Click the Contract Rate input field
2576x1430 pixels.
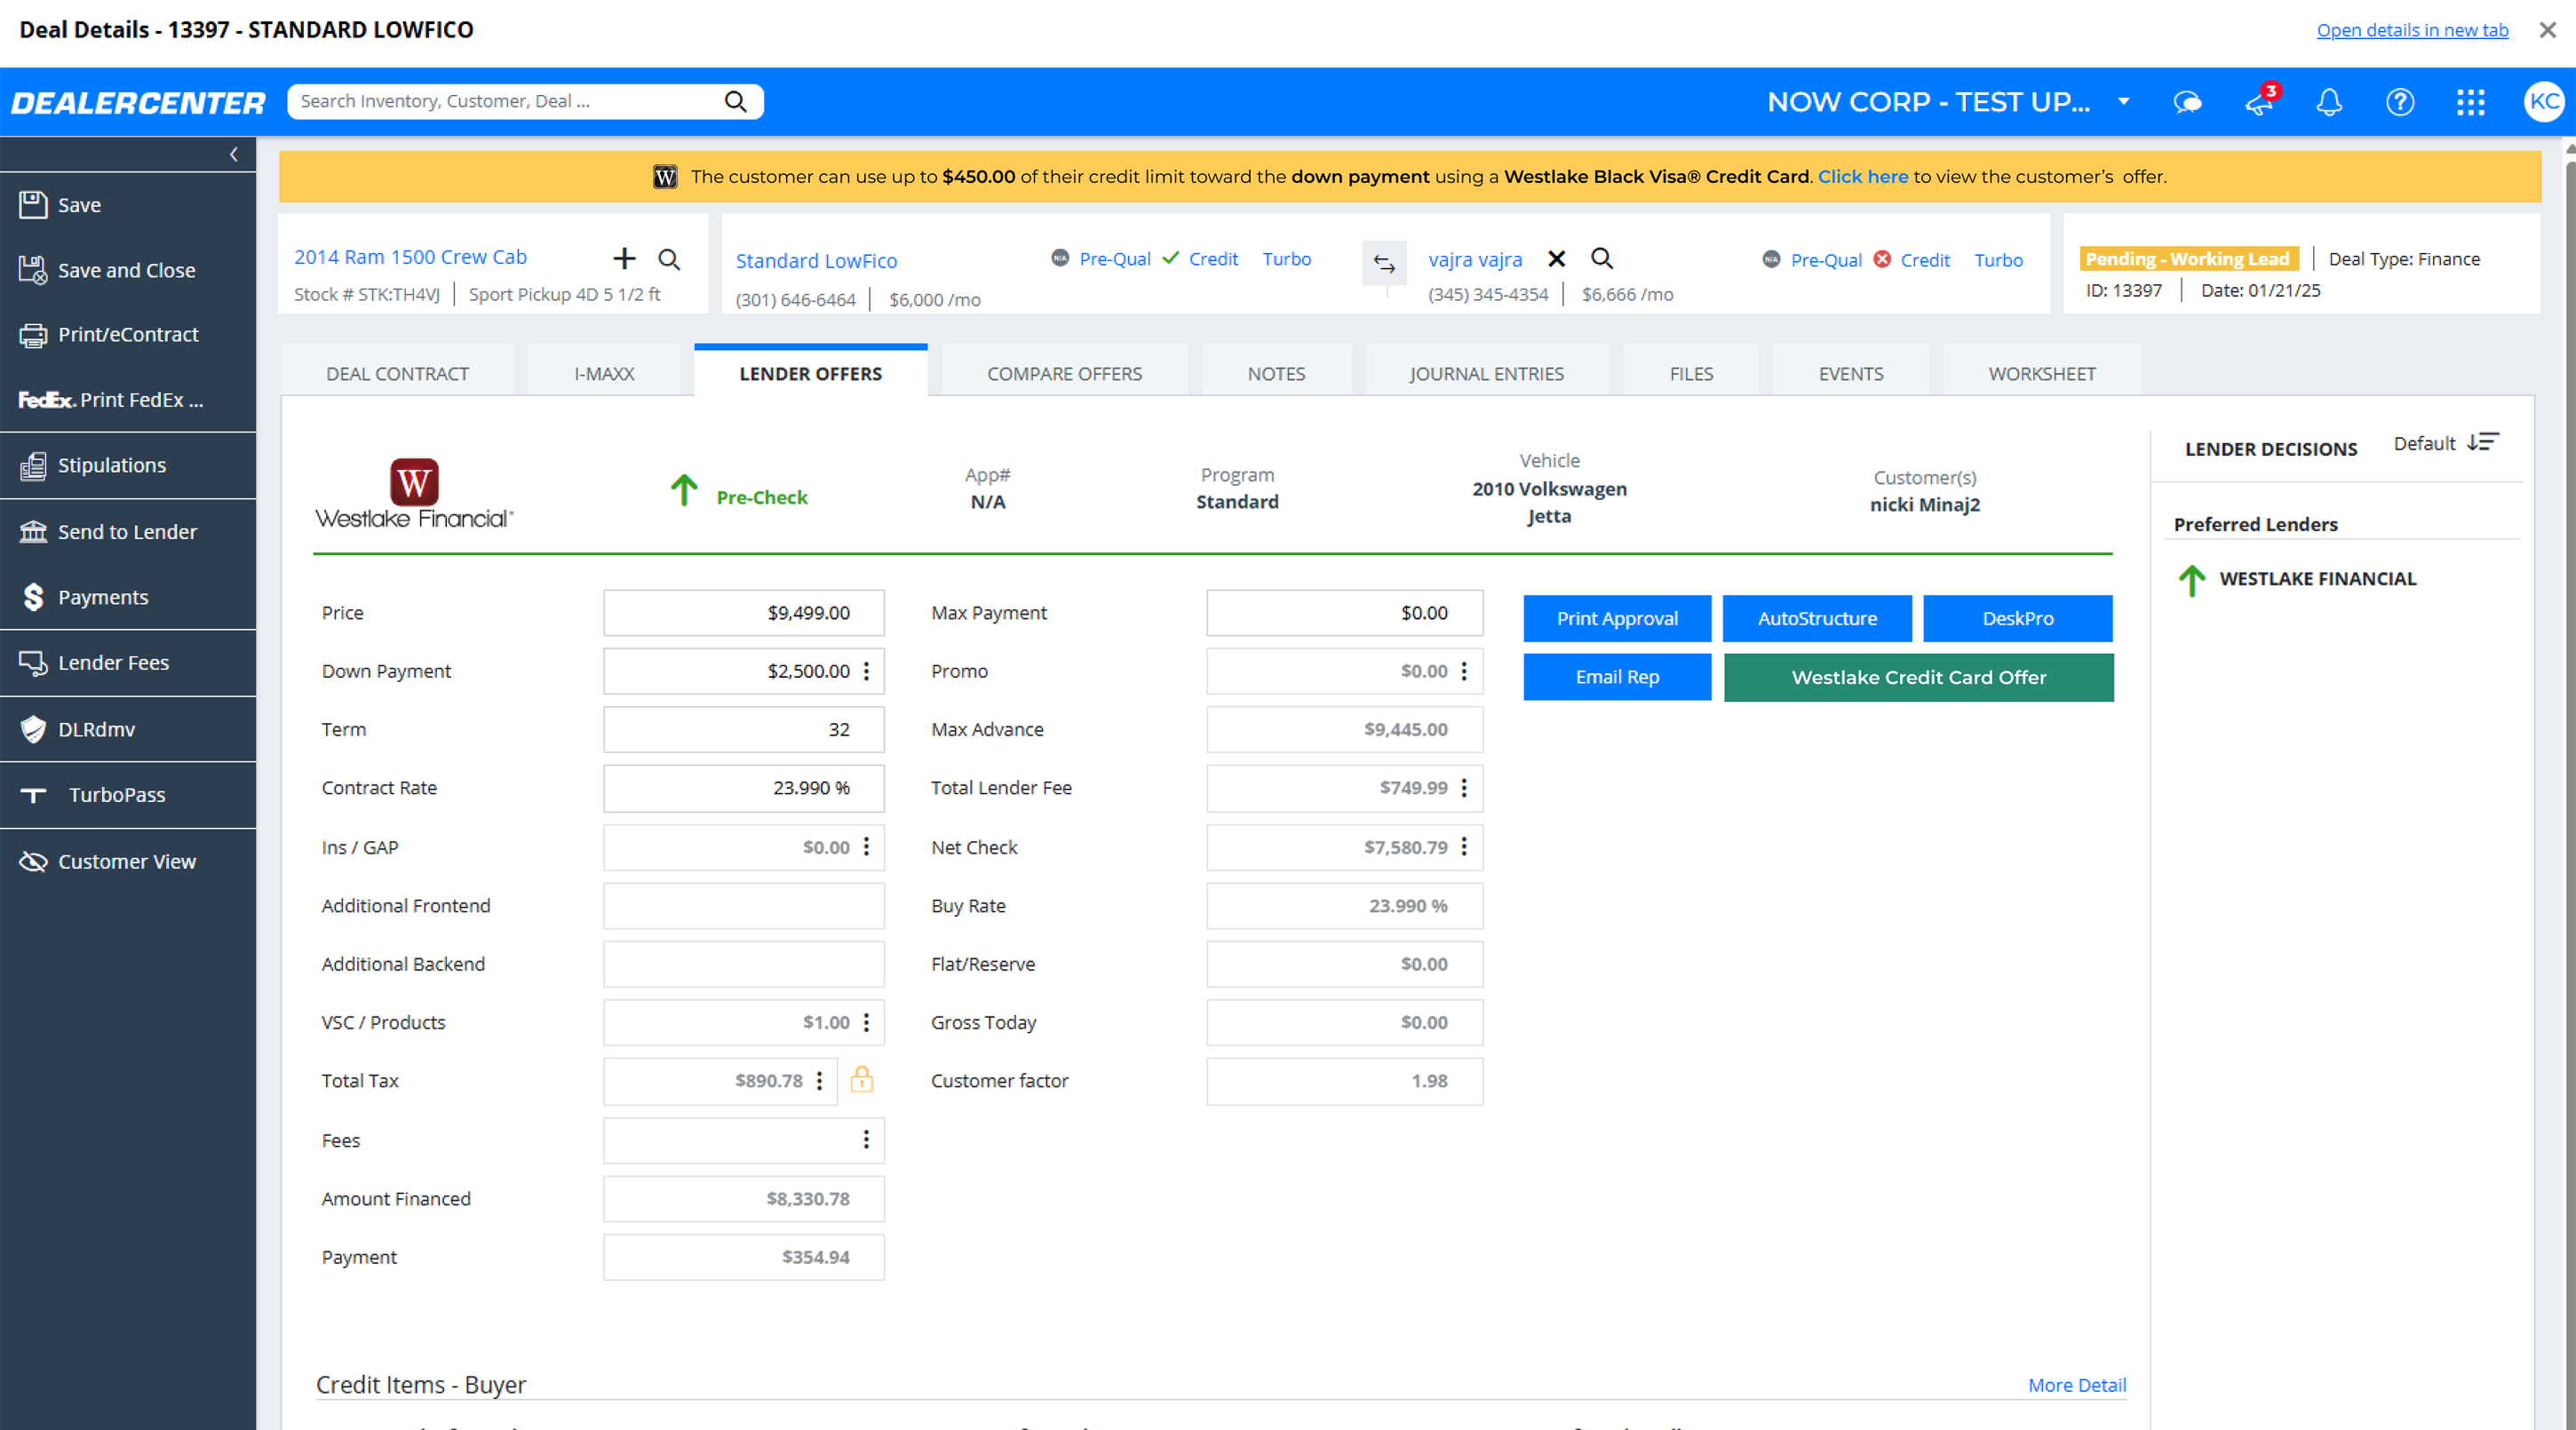[743, 788]
